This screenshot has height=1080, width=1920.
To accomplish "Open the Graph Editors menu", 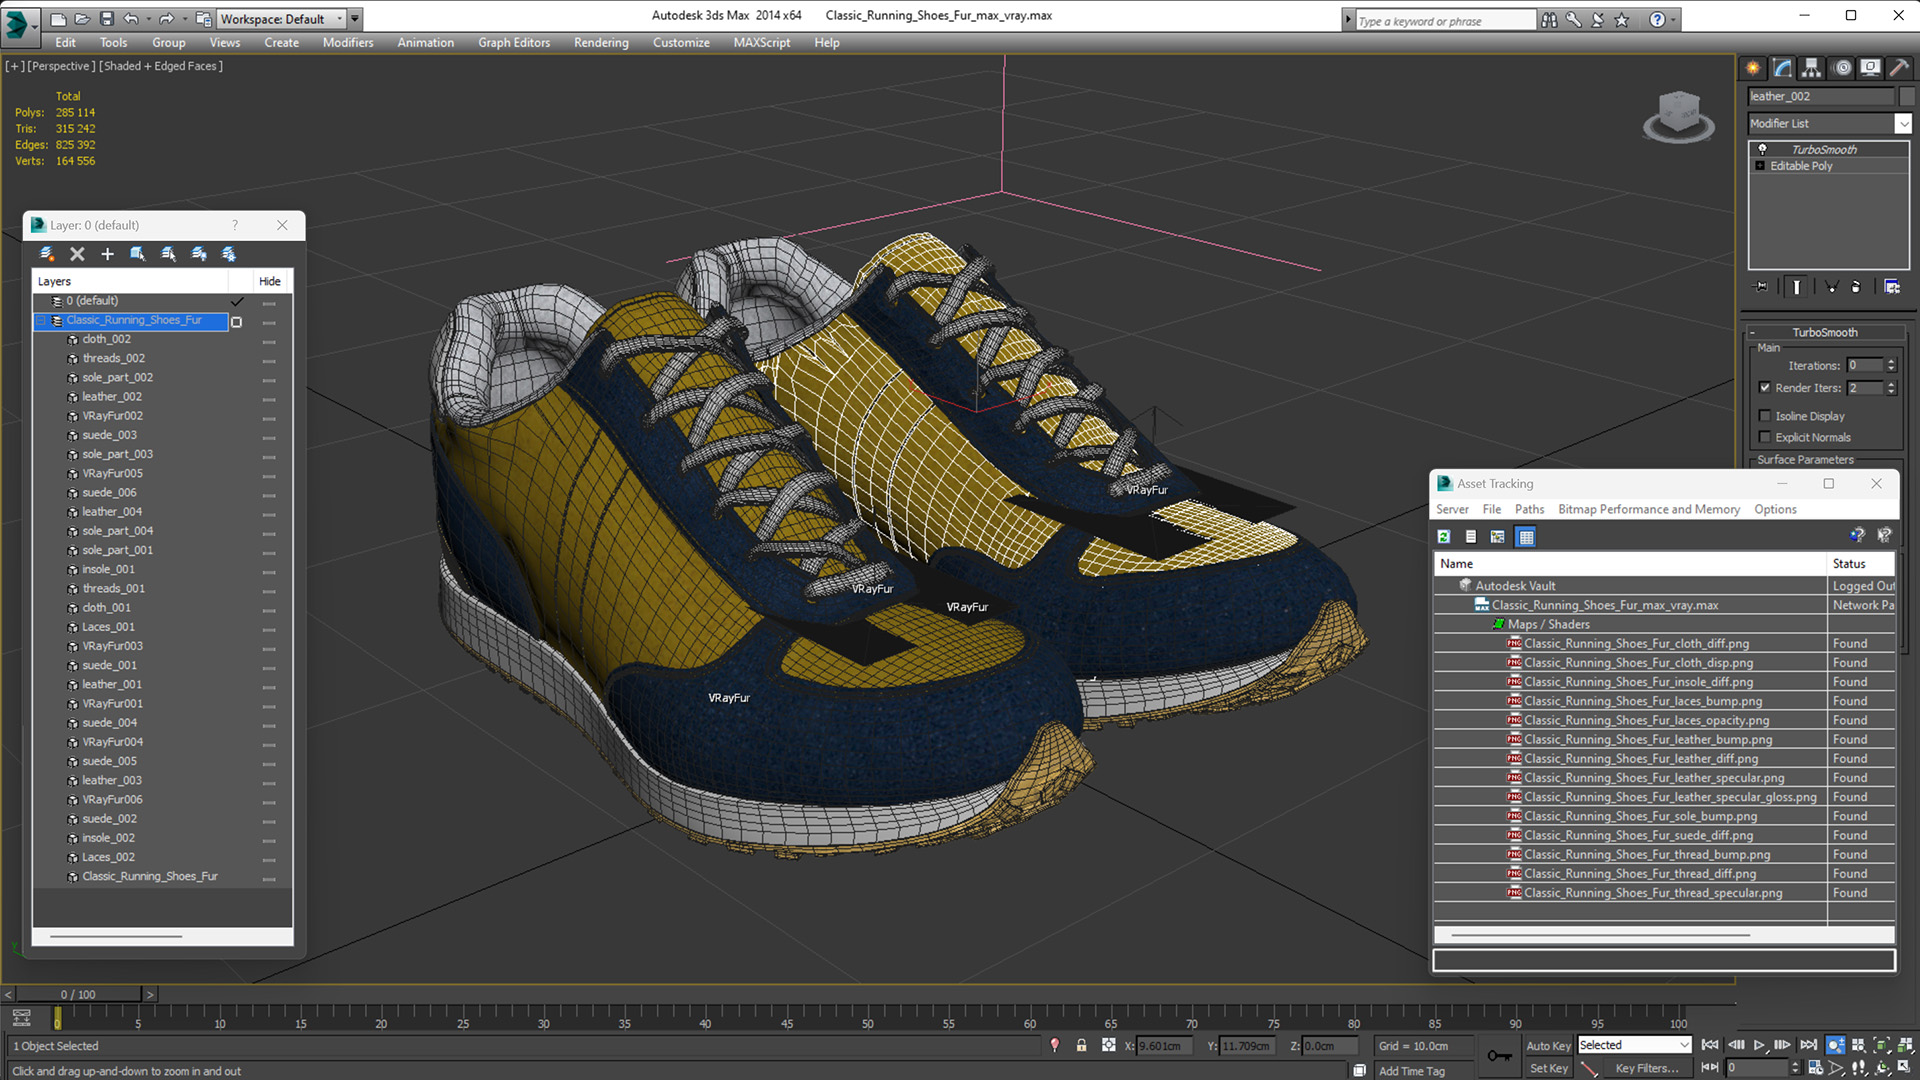I will point(514,42).
